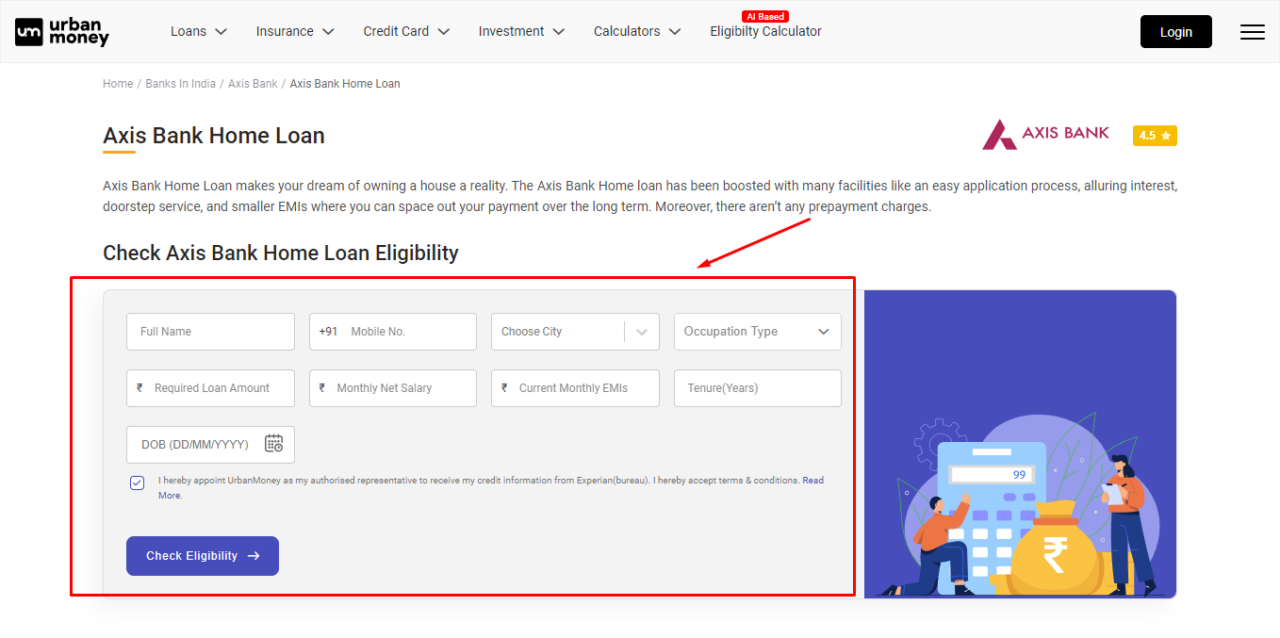Viewport: 1280px width, 638px height.
Task: Focus the DOB (DD/MM/YYYY) field
Action: (210, 444)
